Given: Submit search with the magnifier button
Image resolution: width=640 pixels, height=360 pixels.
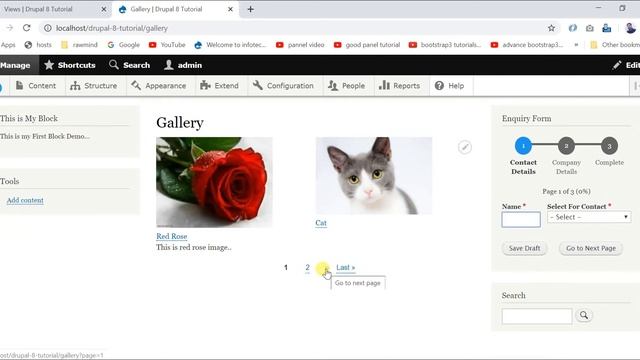Looking at the screenshot, I should 584,315.
